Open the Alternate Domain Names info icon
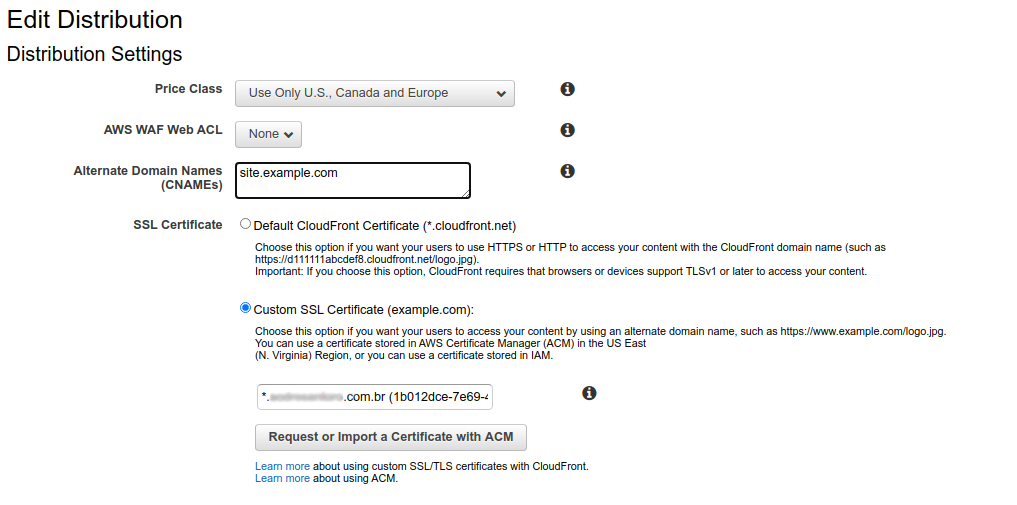This screenshot has width=1017, height=505. click(x=567, y=171)
